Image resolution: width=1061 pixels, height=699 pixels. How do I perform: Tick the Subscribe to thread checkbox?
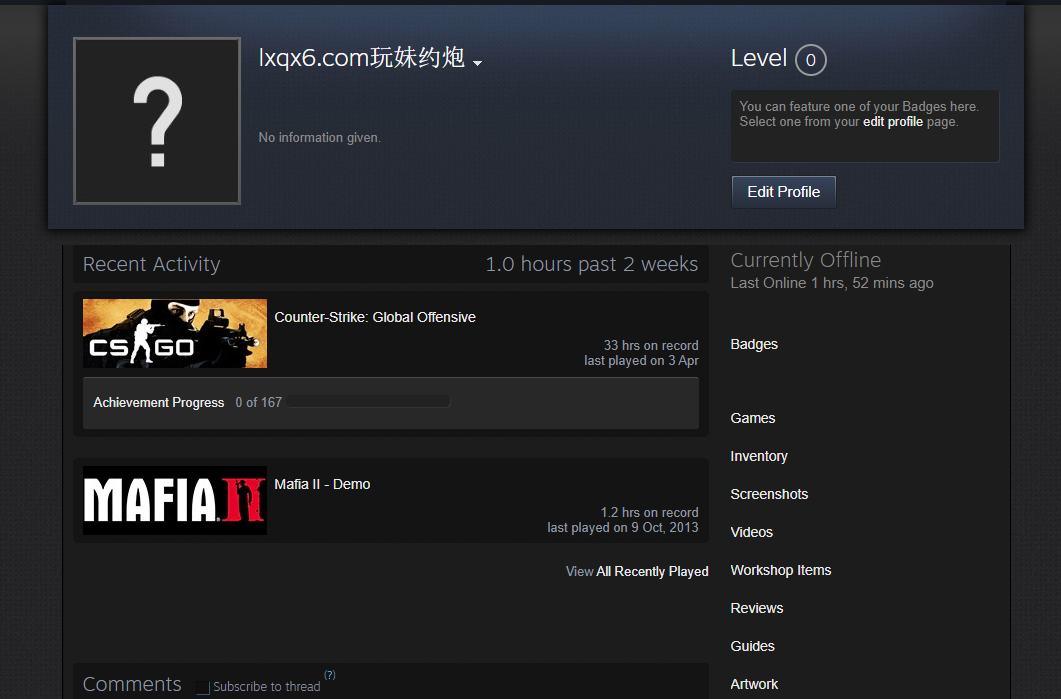[x=203, y=687]
